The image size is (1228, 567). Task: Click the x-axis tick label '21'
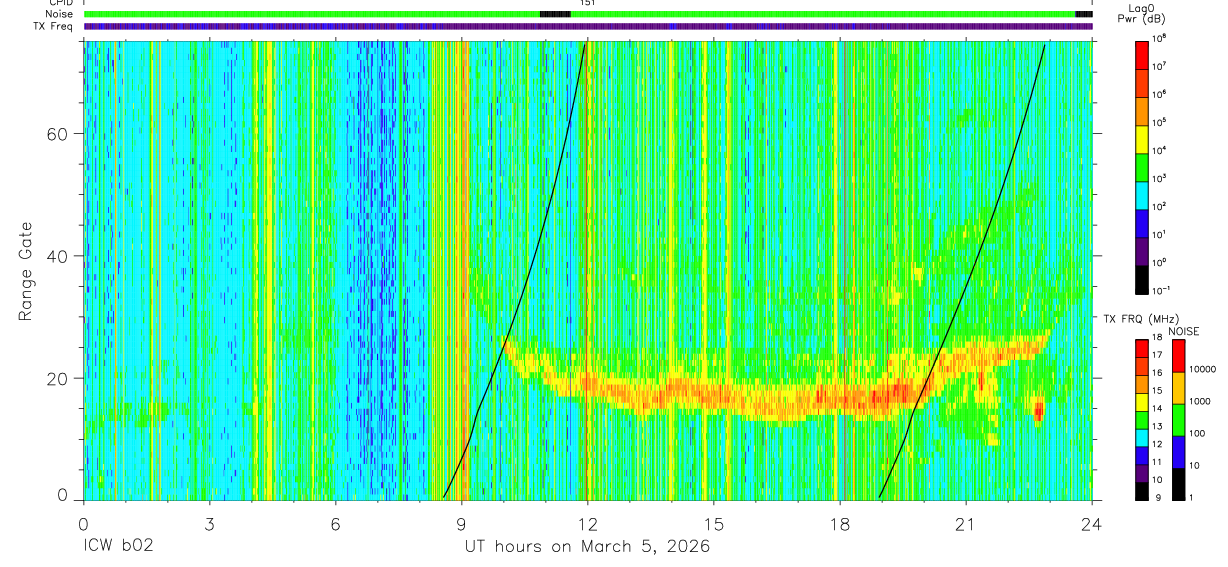coord(966,524)
